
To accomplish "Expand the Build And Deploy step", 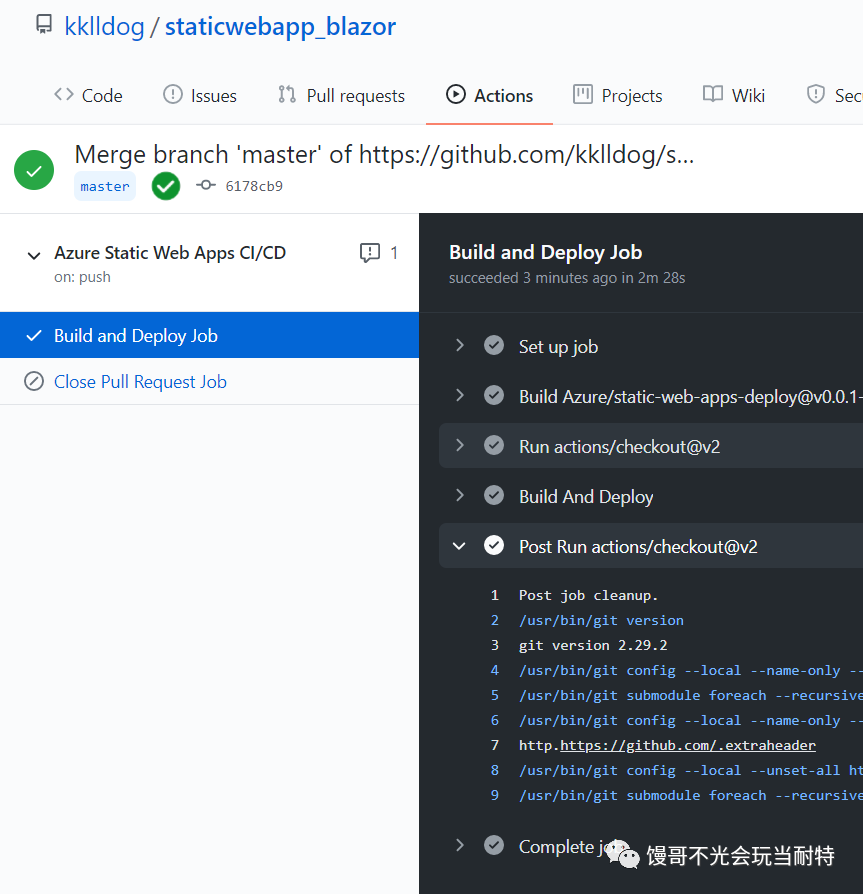I will (459, 495).
